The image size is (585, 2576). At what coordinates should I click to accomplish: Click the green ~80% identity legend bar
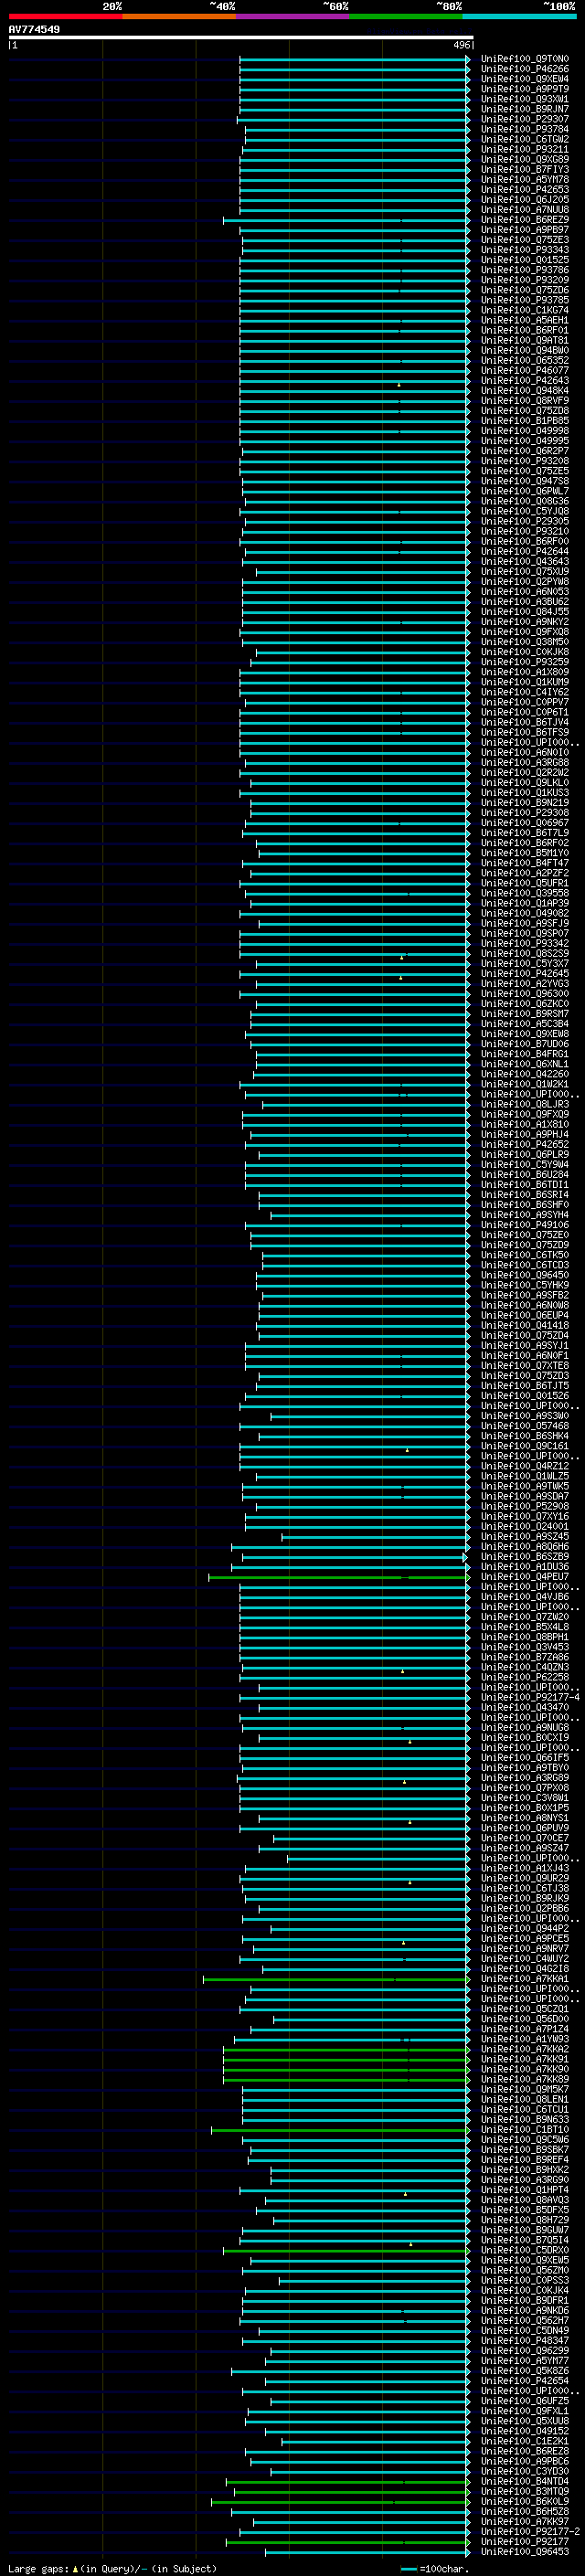pos(406,16)
